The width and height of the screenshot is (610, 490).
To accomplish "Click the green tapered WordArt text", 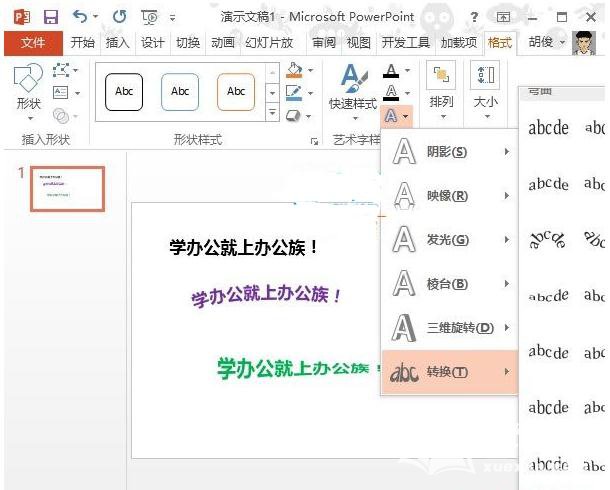I will [298, 368].
